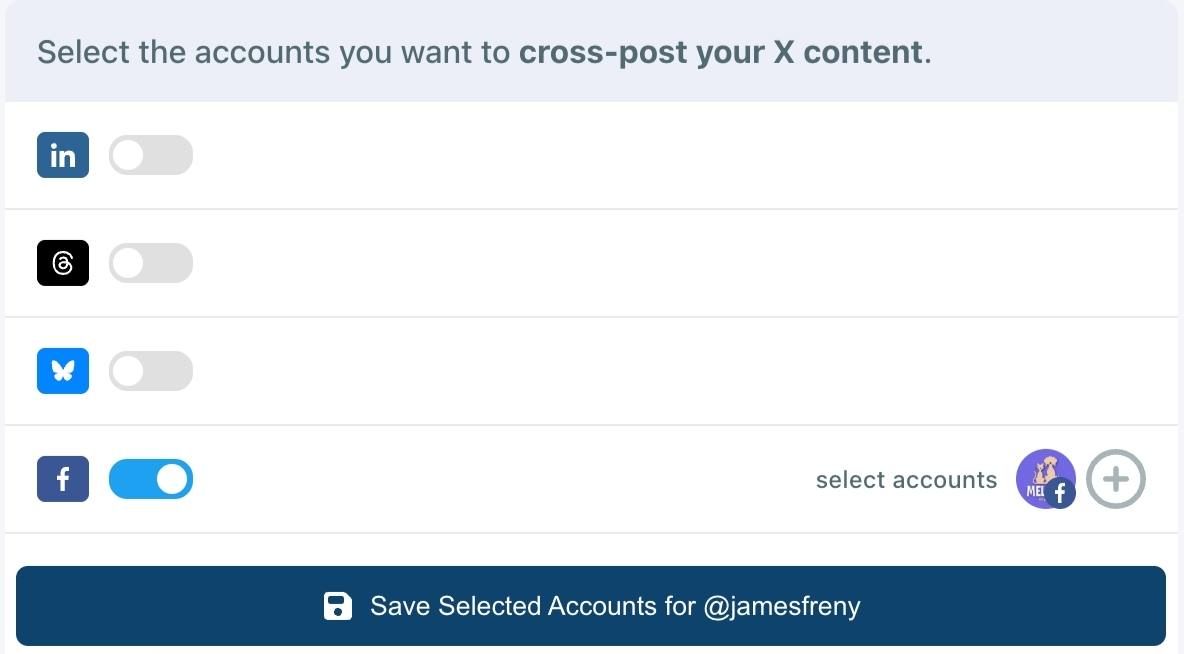Enable cross-posting to LinkedIn

tap(151, 155)
